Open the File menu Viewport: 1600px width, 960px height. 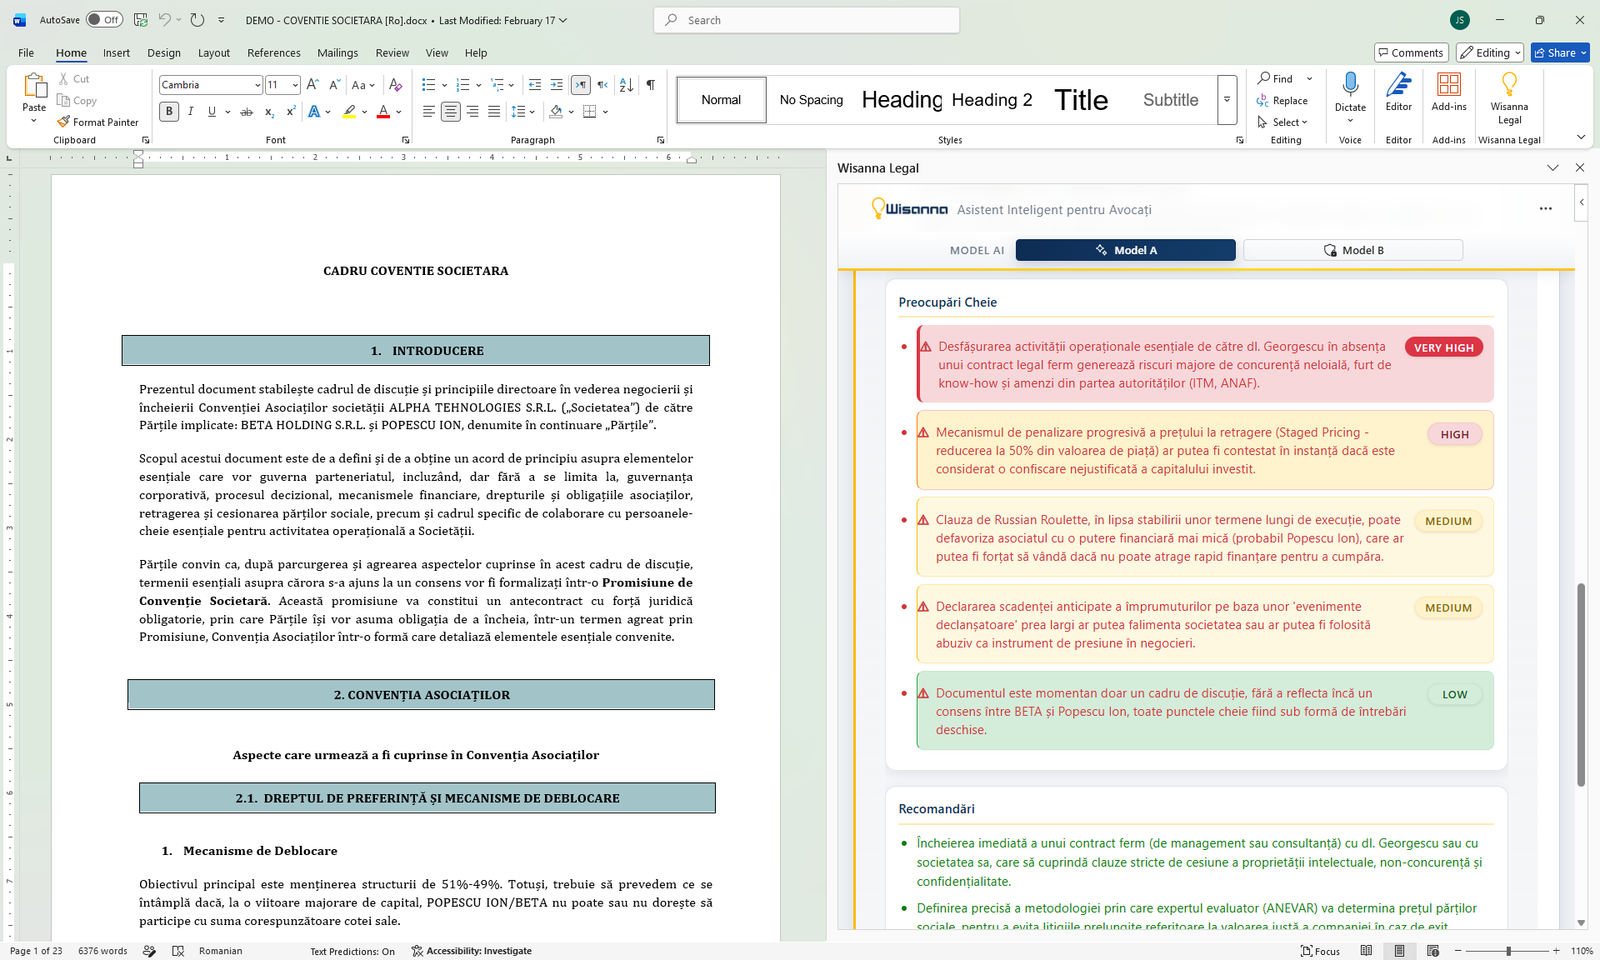pos(26,53)
